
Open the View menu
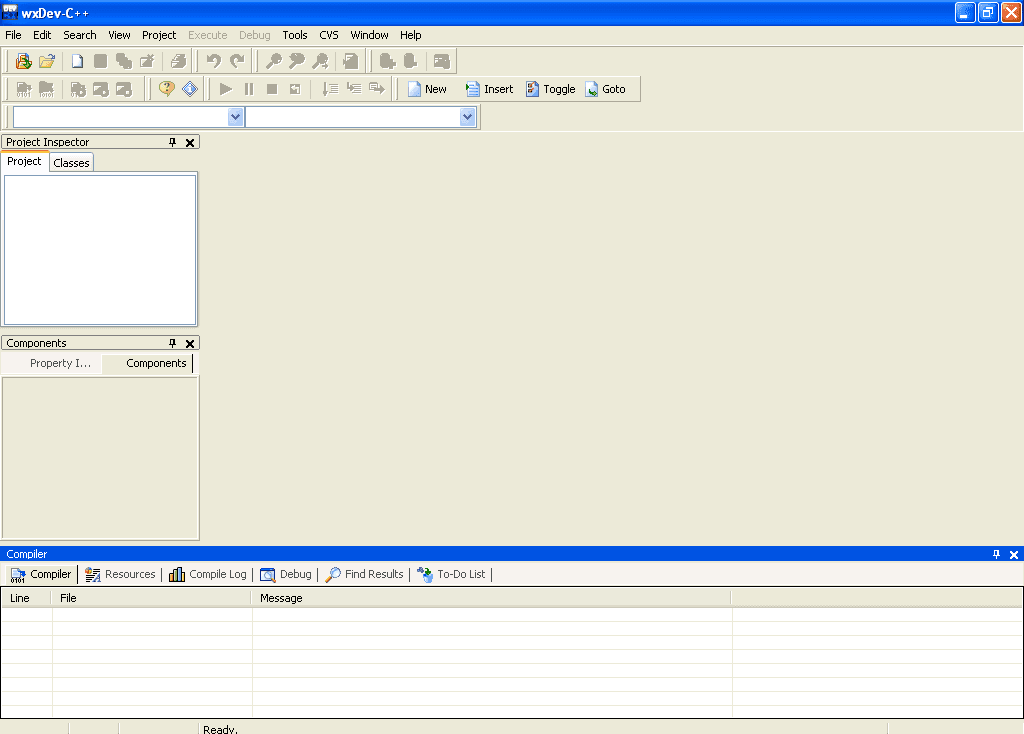point(119,35)
